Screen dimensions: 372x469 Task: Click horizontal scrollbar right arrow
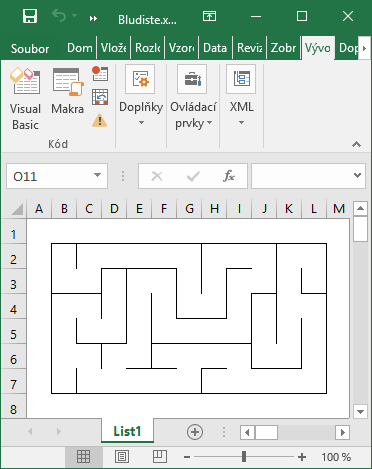tap(342, 432)
